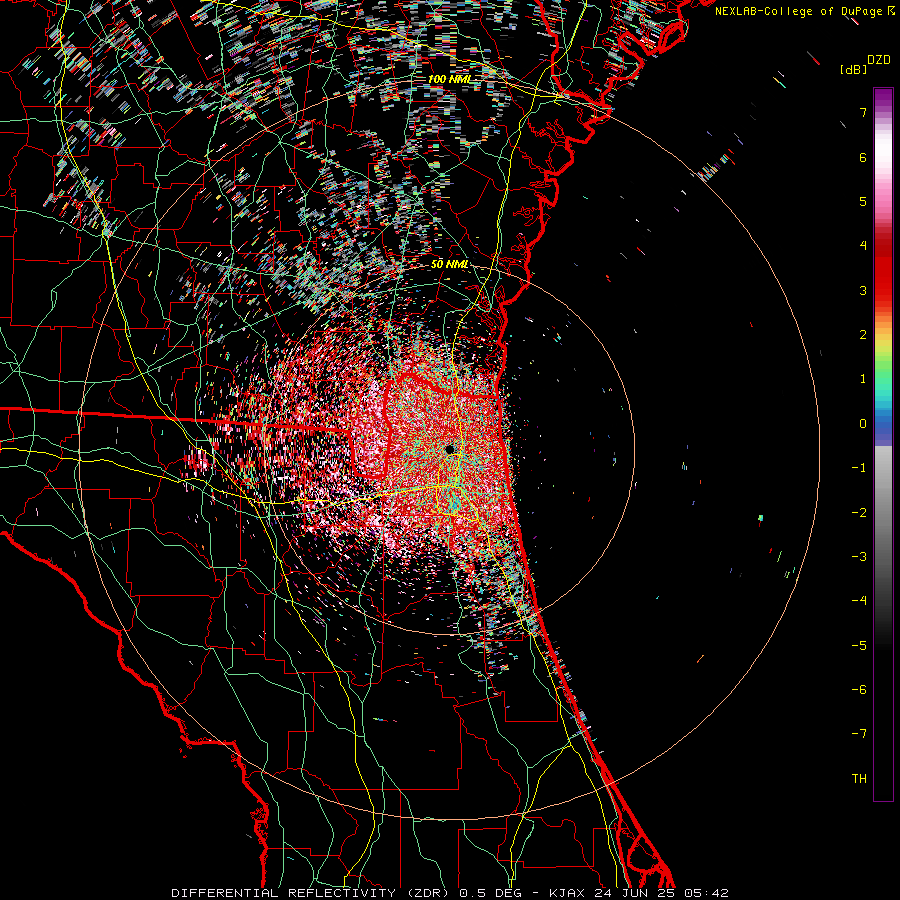The width and height of the screenshot is (900, 900).
Task: Click the gray -2 dB segment of color bar
Action: (x=883, y=512)
